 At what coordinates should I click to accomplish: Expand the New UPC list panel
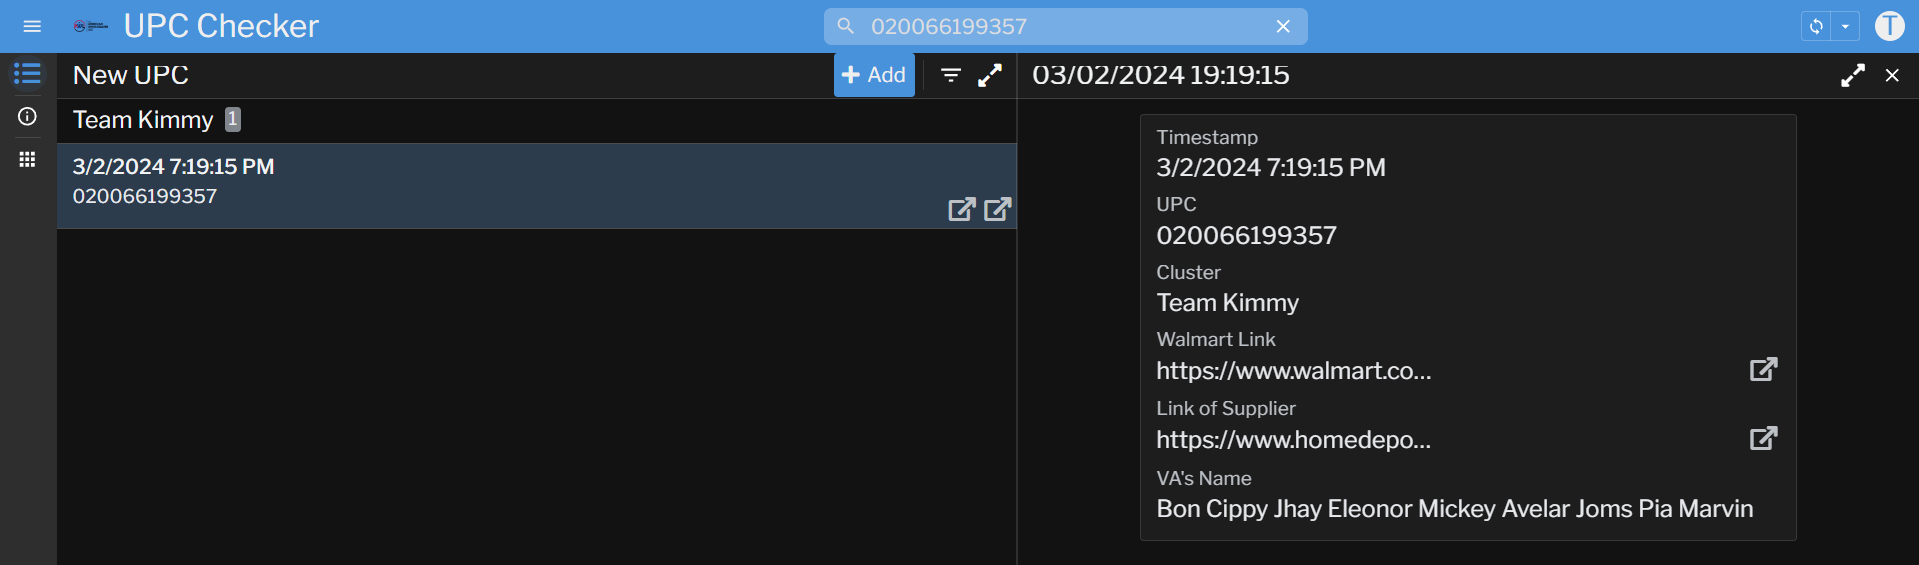990,75
